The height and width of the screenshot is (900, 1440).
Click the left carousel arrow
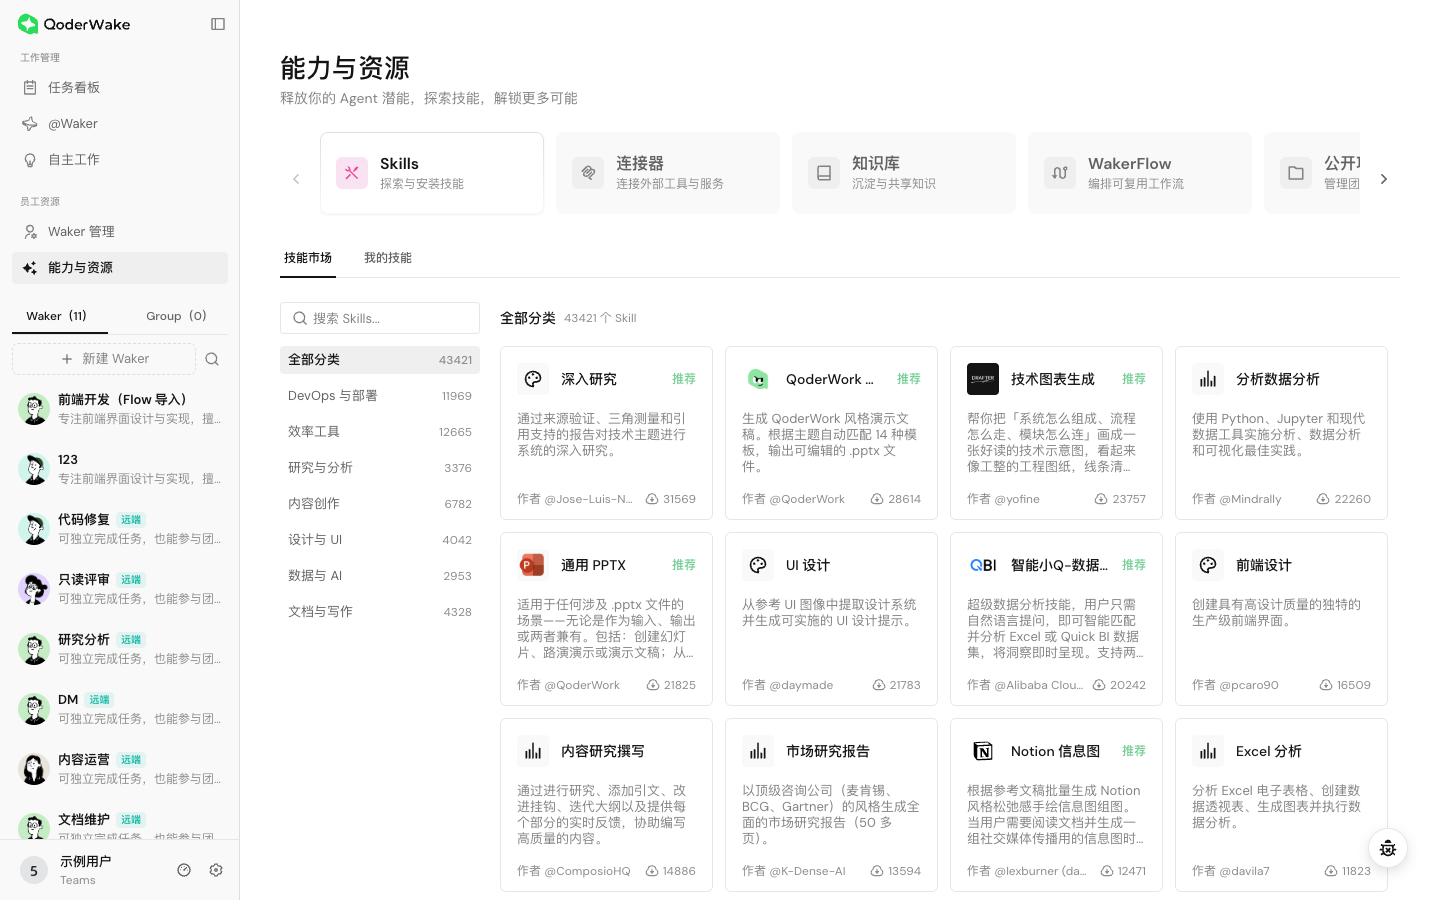(x=296, y=179)
